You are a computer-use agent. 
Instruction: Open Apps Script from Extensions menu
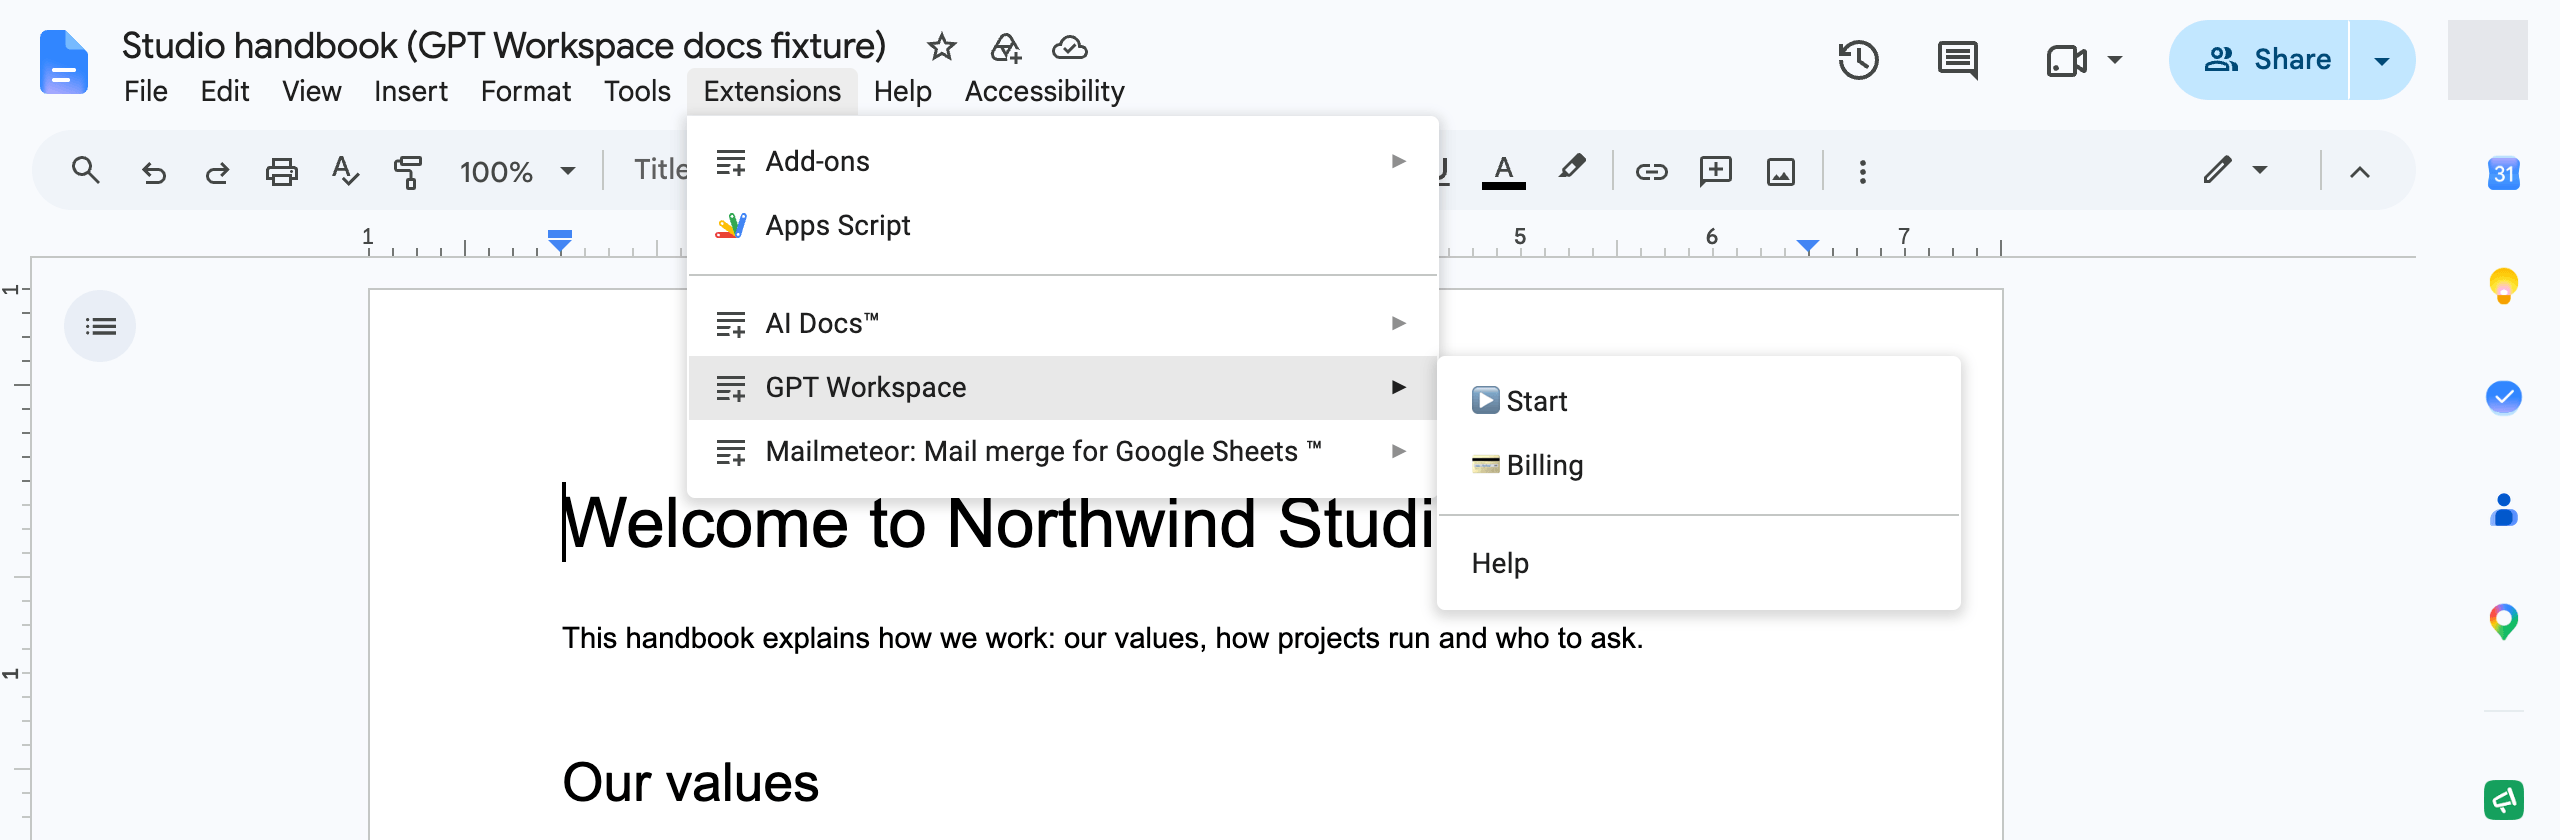1063,225
